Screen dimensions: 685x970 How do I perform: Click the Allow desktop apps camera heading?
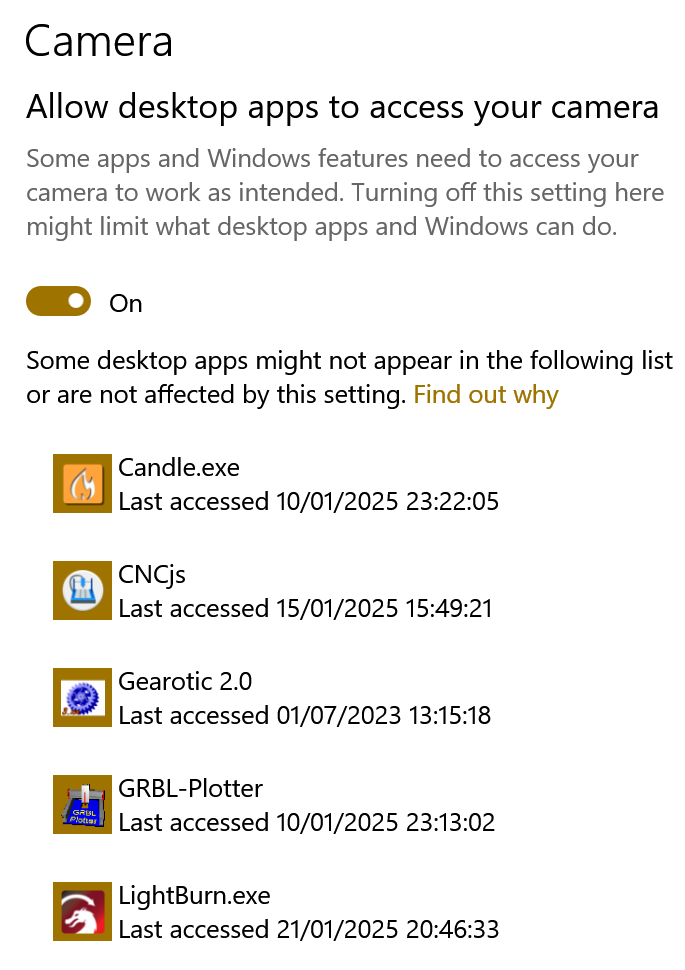coord(342,107)
